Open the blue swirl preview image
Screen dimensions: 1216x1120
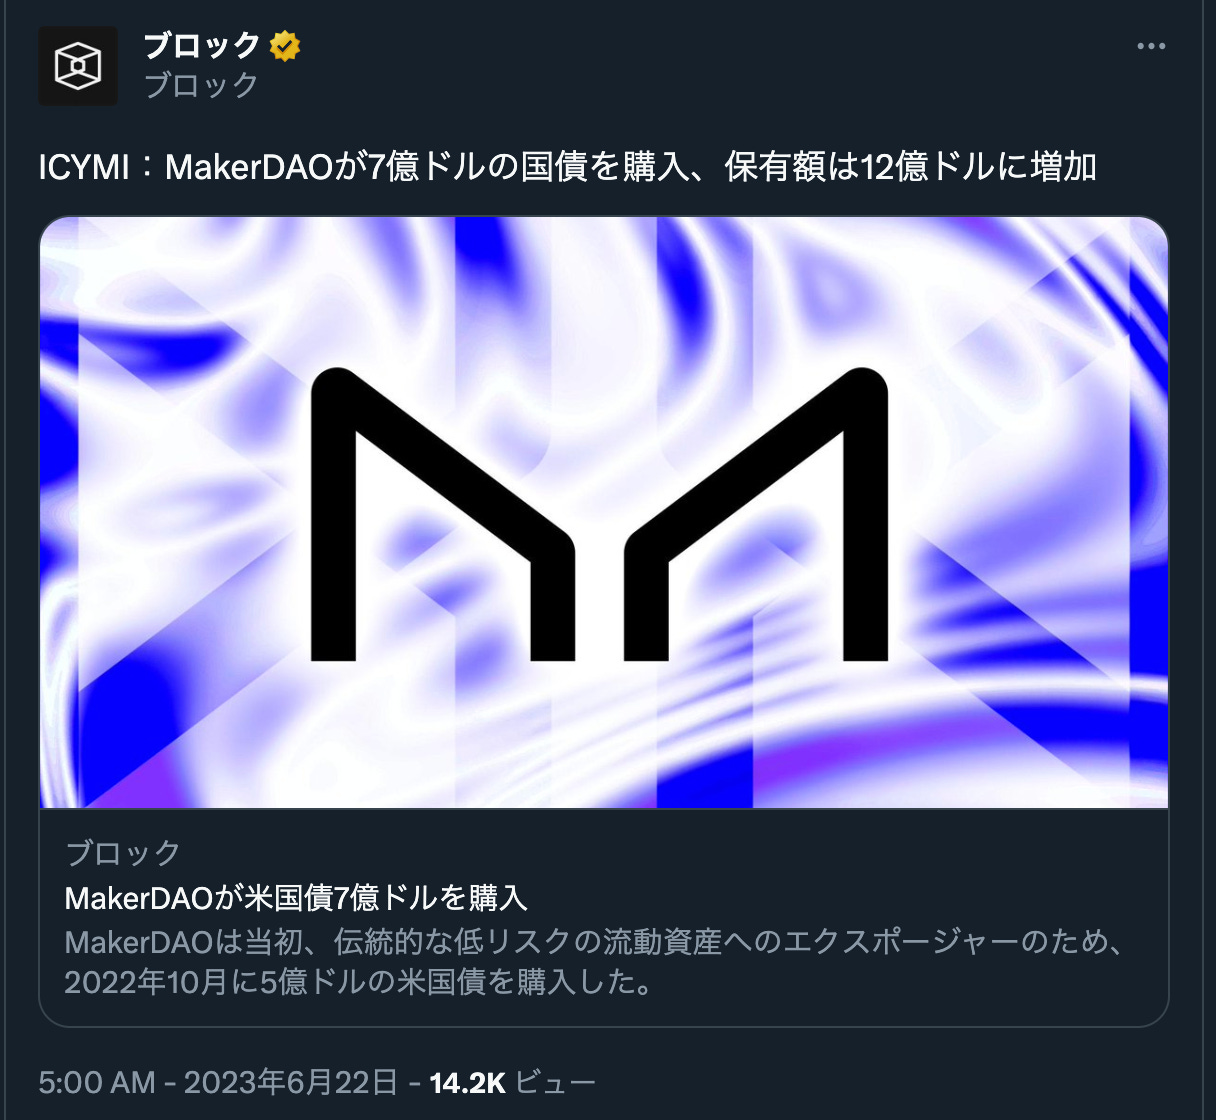point(604,512)
